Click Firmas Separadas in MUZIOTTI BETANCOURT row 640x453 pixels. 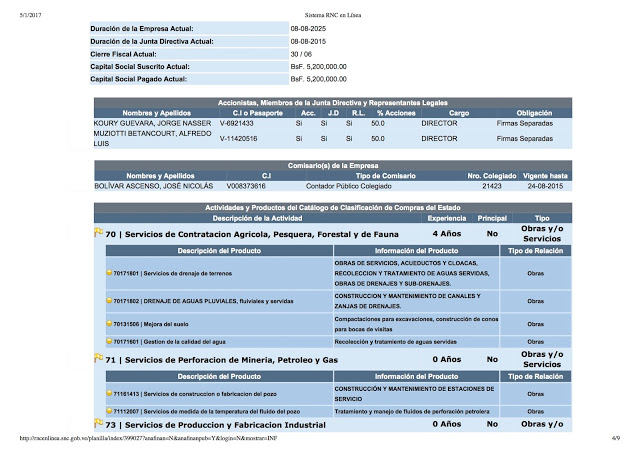pyautogui.click(x=524, y=139)
